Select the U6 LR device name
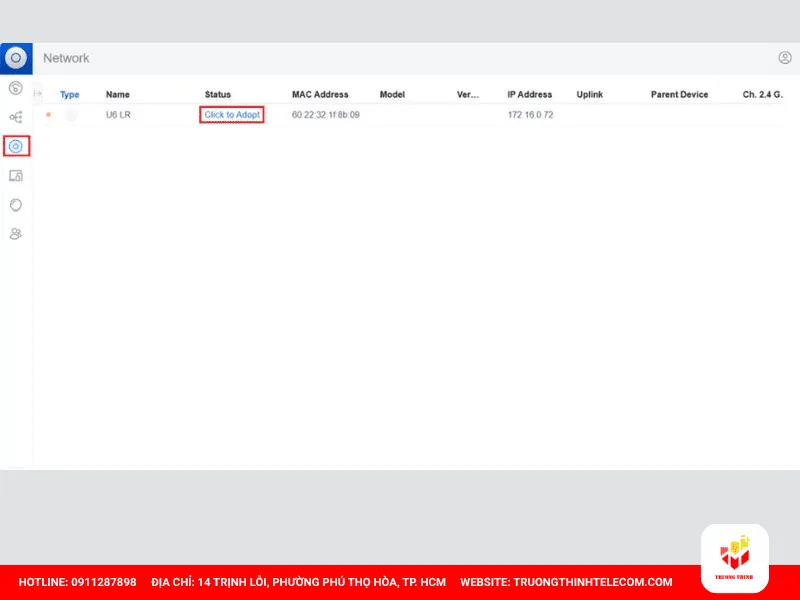Image resolution: width=800 pixels, height=600 pixels. pyautogui.click(x=118, y=115)
